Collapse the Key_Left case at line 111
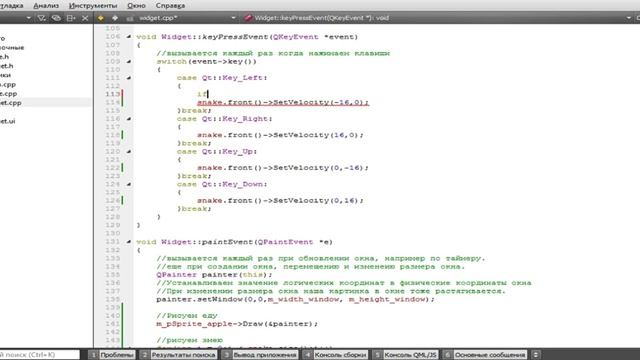640x360 pixels. pyautogui.click(x=129, y=78)
